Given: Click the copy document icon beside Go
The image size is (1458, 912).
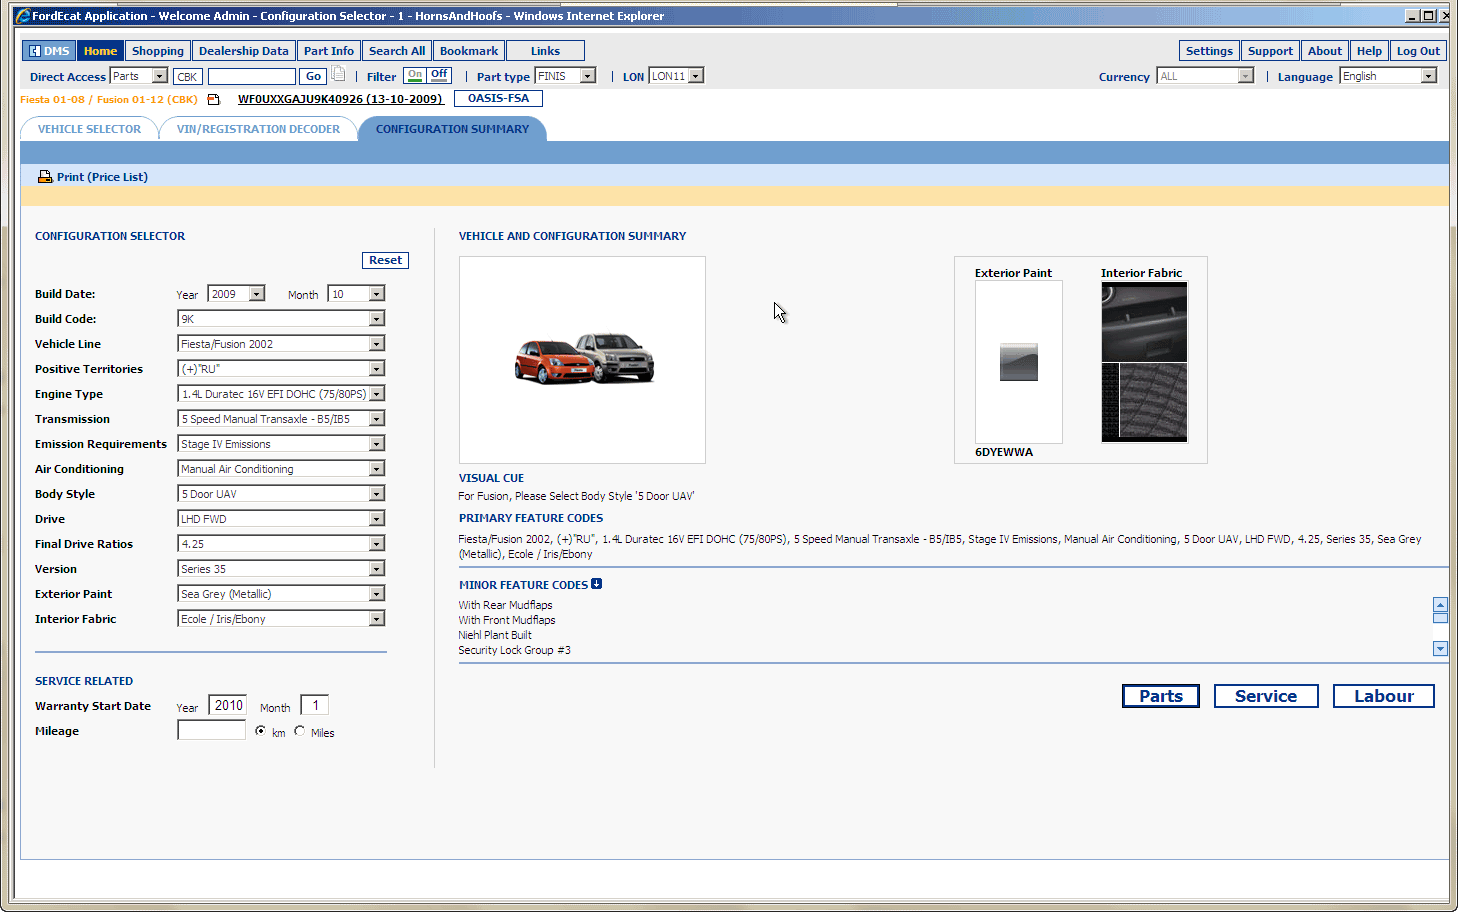Looking at the screenshot, I should click(339, 75).
